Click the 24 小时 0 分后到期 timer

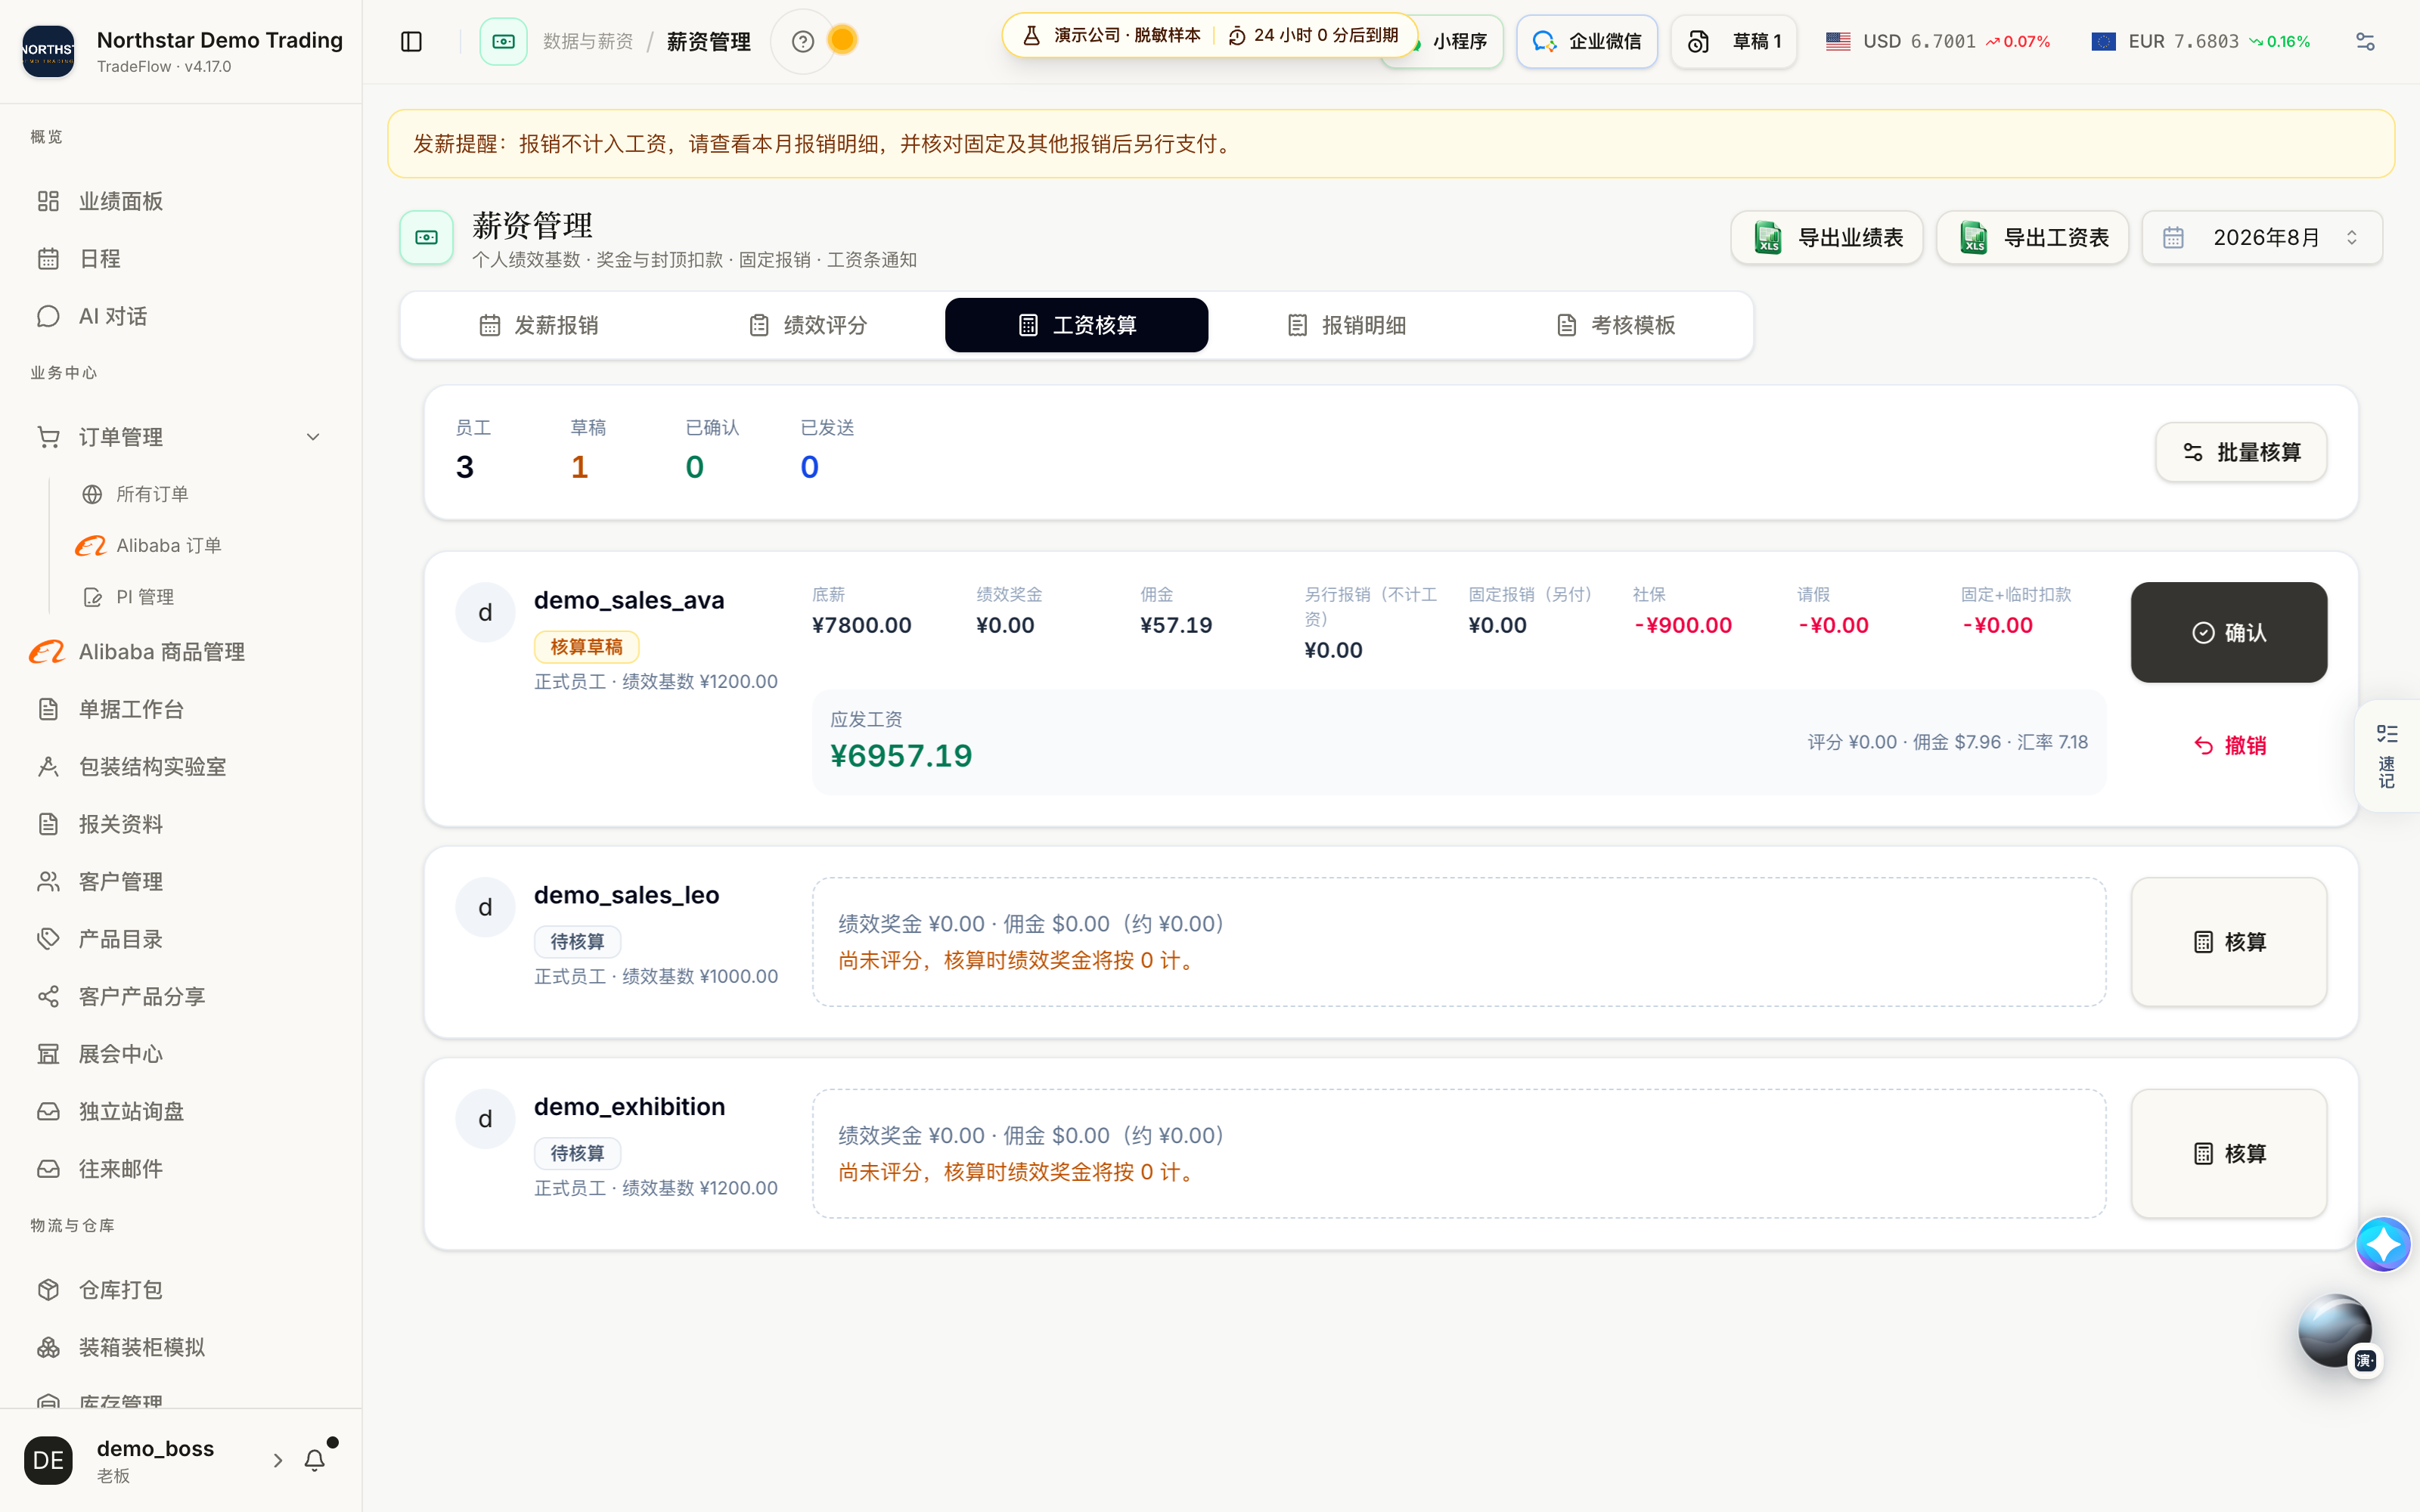pyautogui.click(x=1313, y=35)
